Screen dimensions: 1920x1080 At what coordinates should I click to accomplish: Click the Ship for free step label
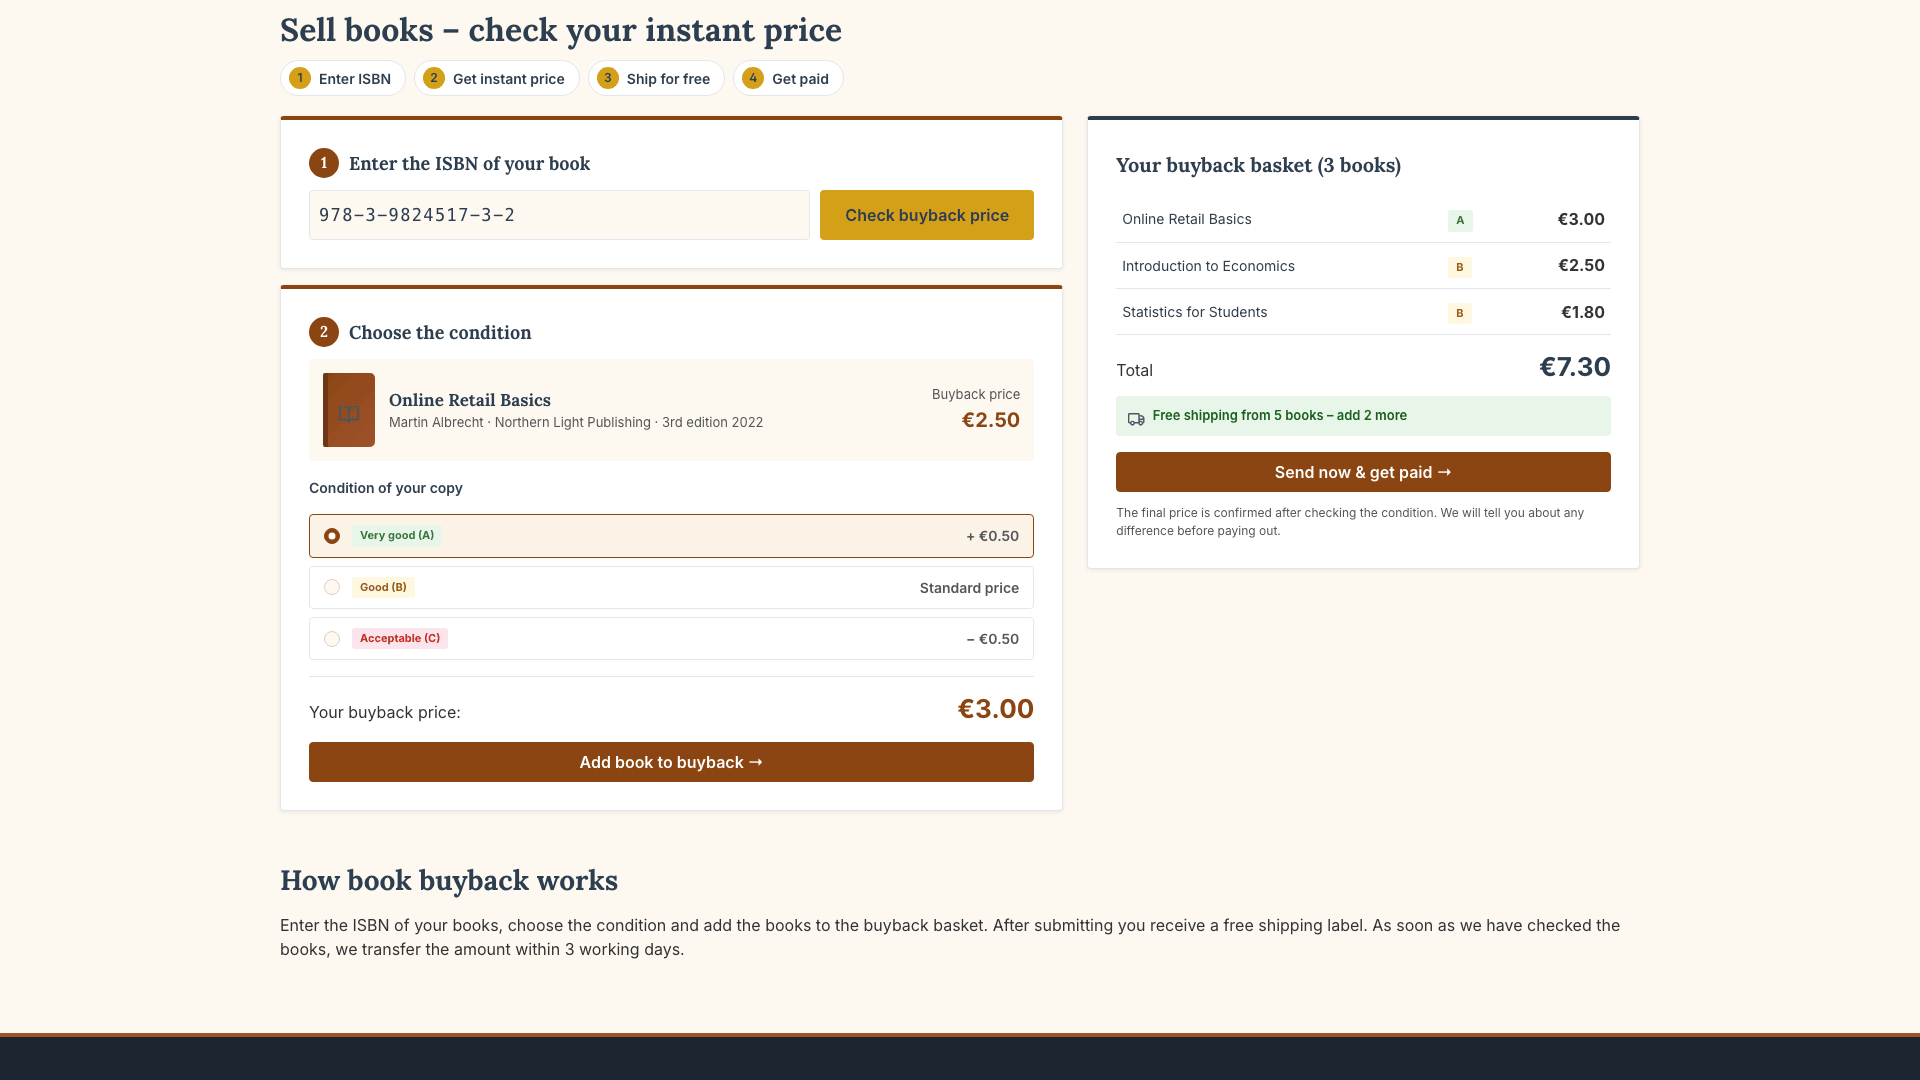(x=668, y=79)
